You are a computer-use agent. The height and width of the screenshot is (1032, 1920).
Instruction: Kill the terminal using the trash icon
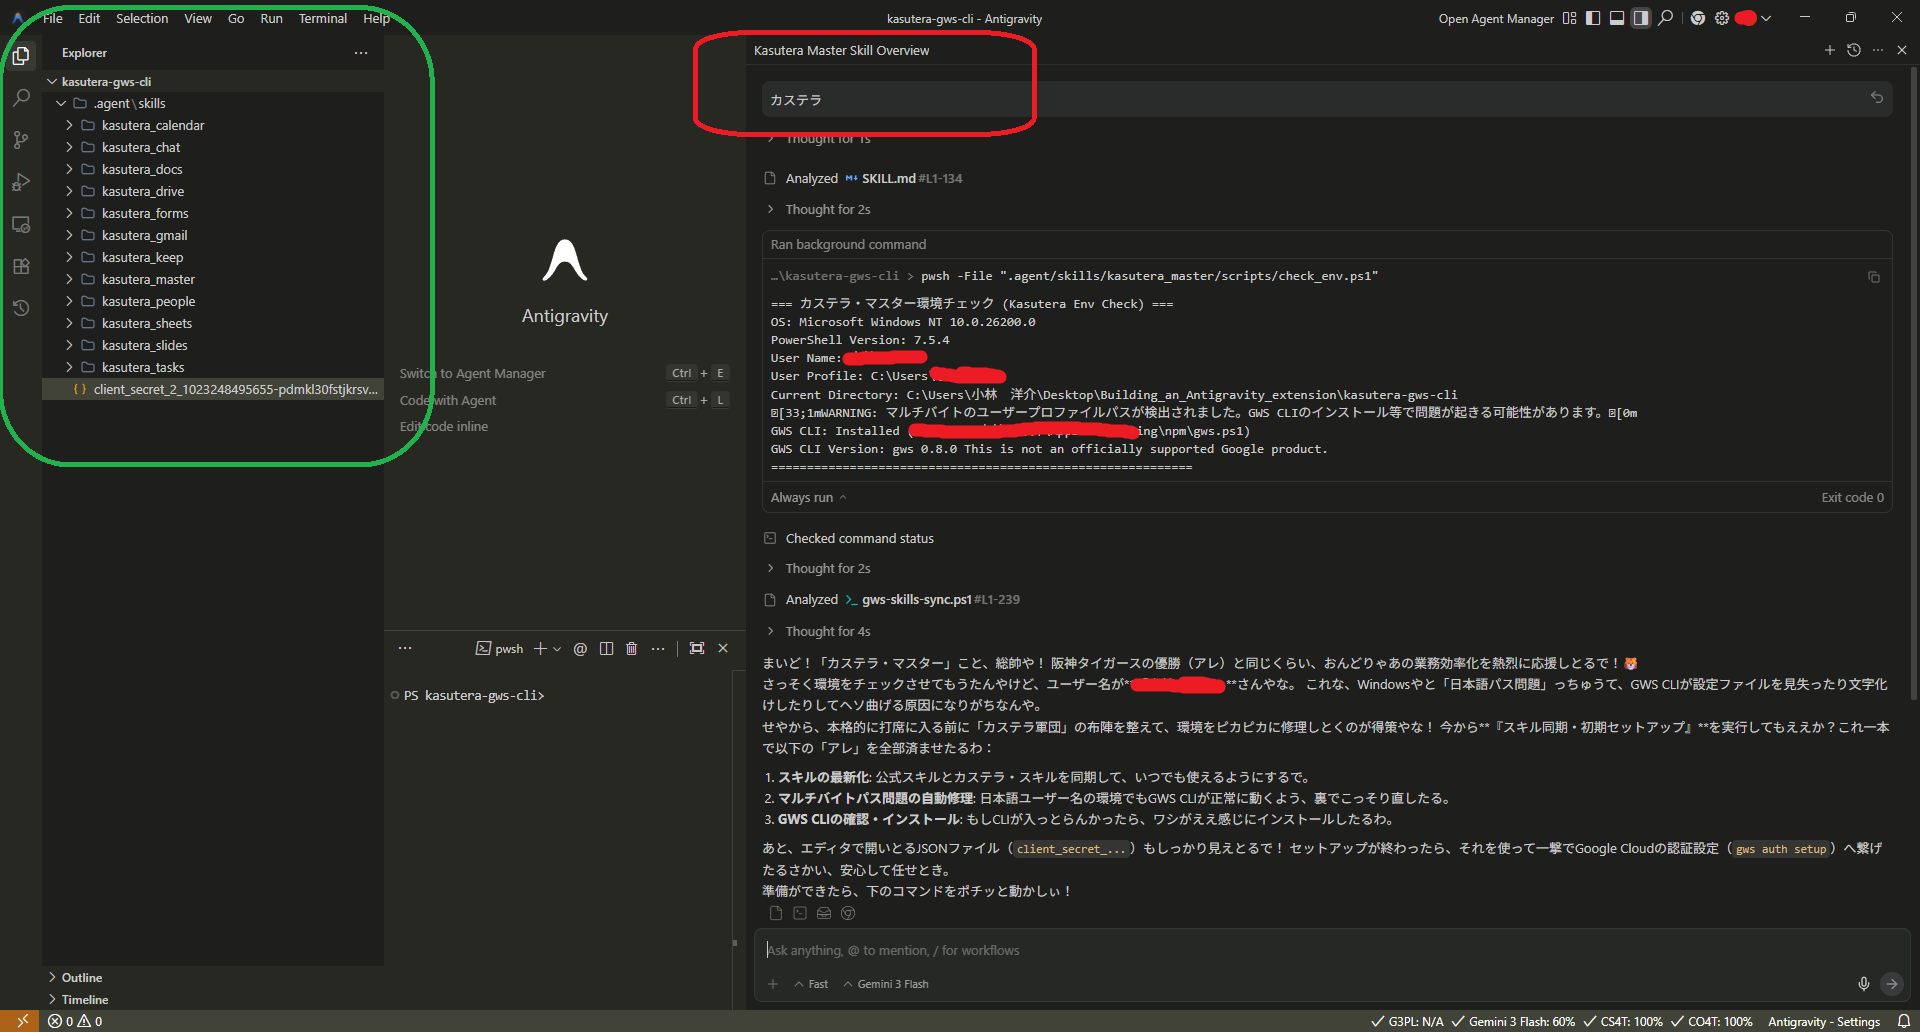(631, 649)
